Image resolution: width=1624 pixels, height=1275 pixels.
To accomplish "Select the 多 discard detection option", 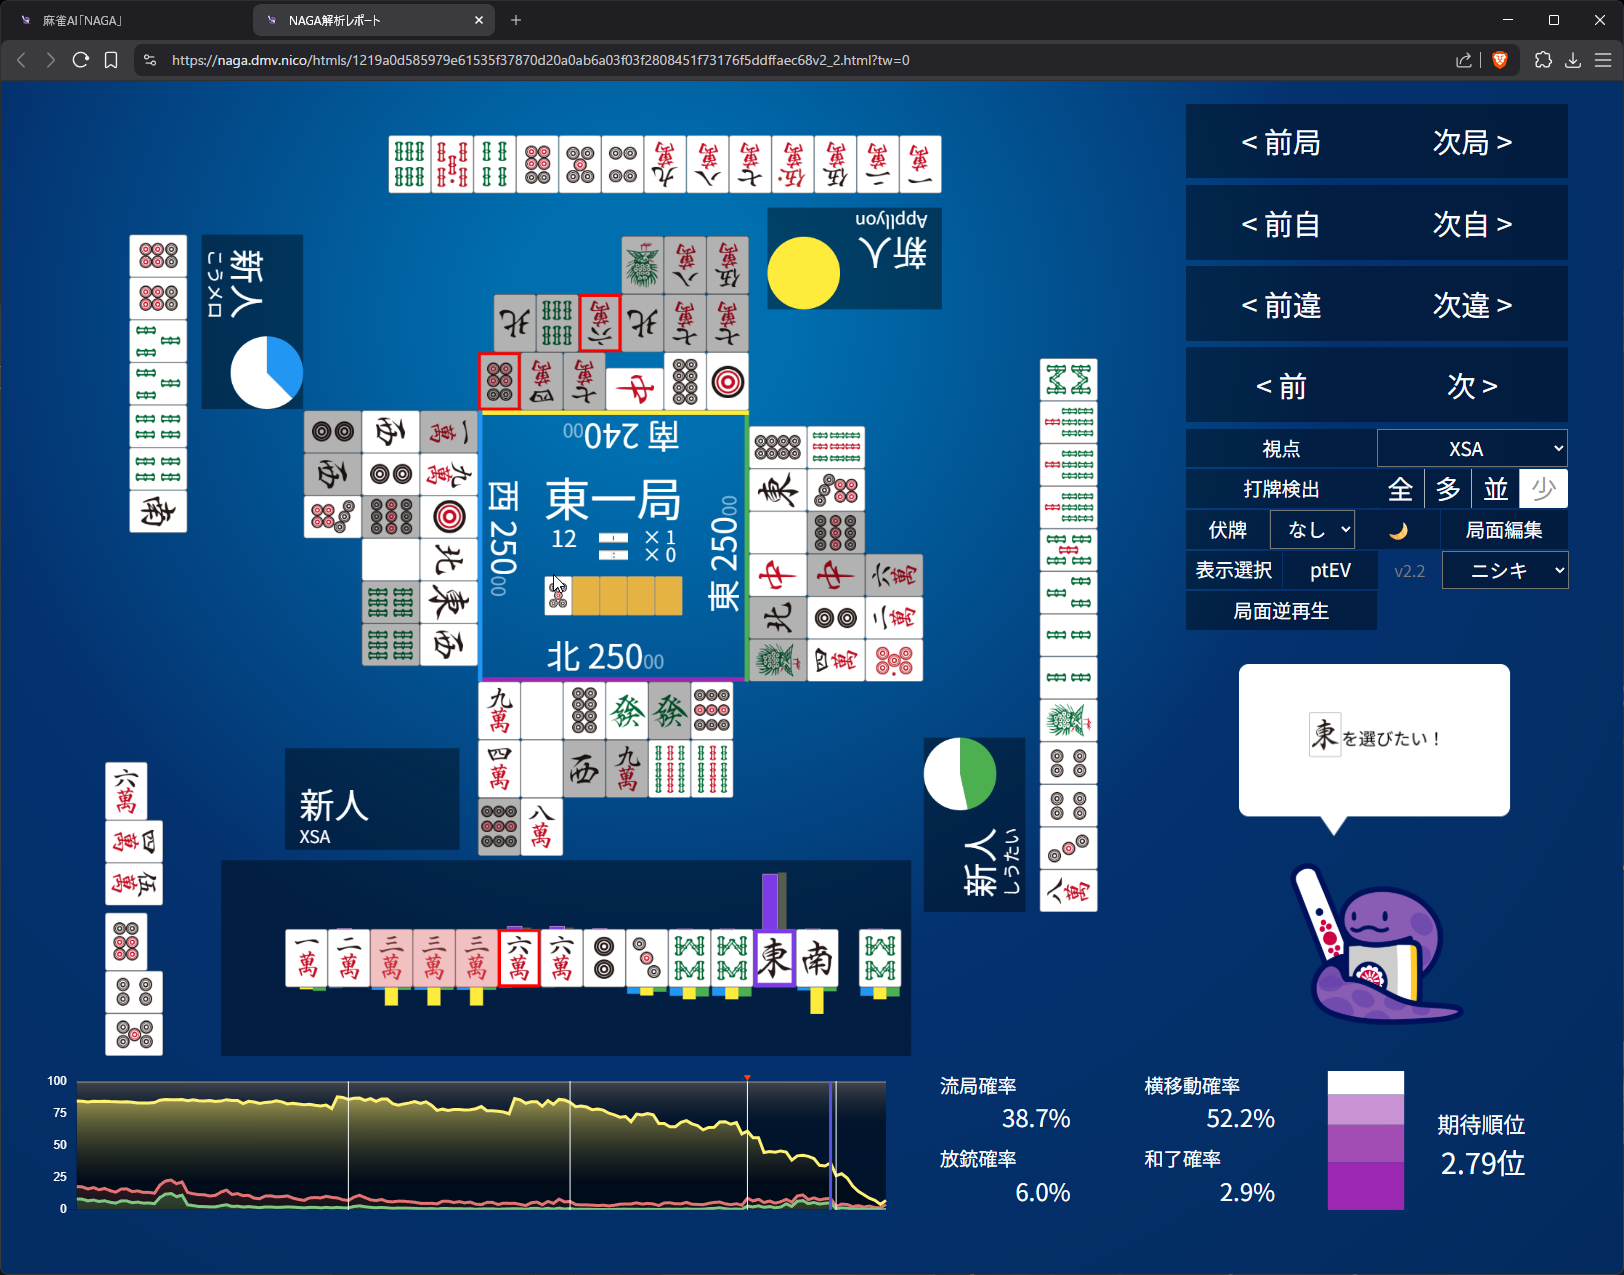I will click(1448, 489).
